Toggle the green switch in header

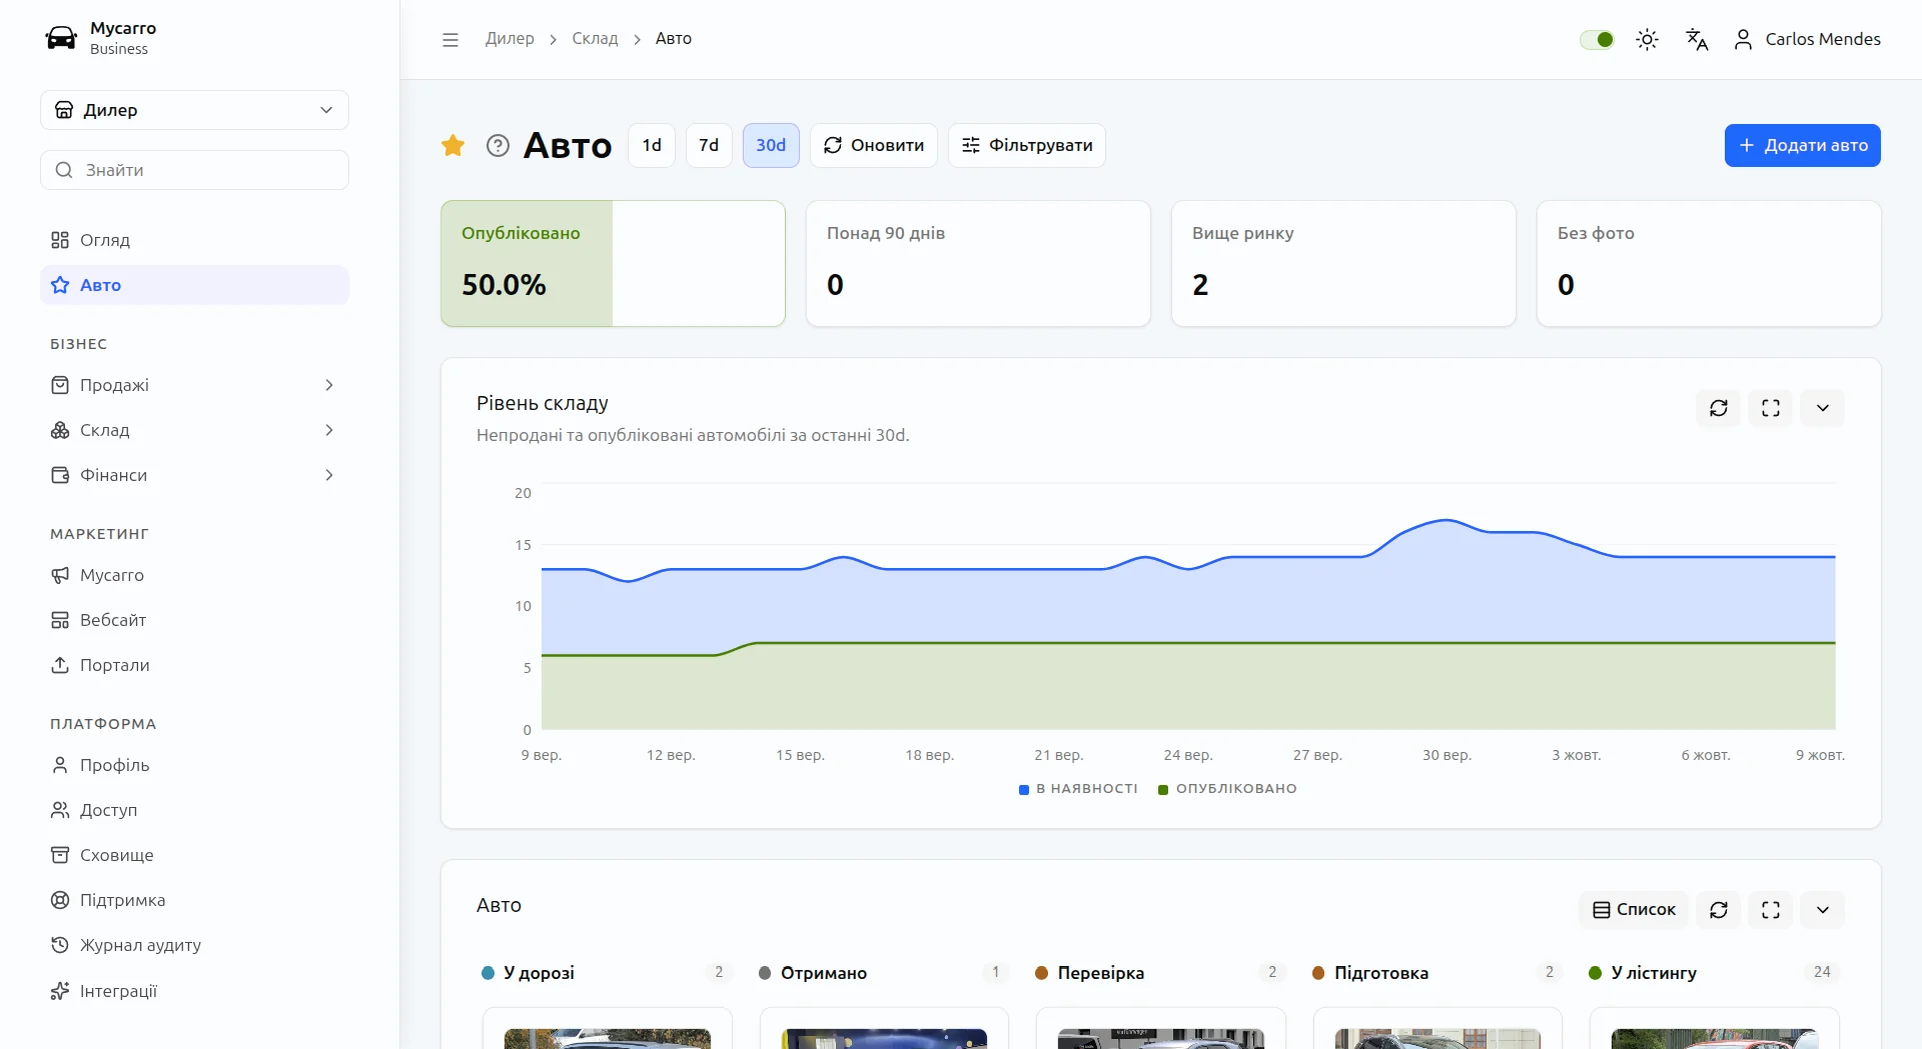(x=1597, y=39)
